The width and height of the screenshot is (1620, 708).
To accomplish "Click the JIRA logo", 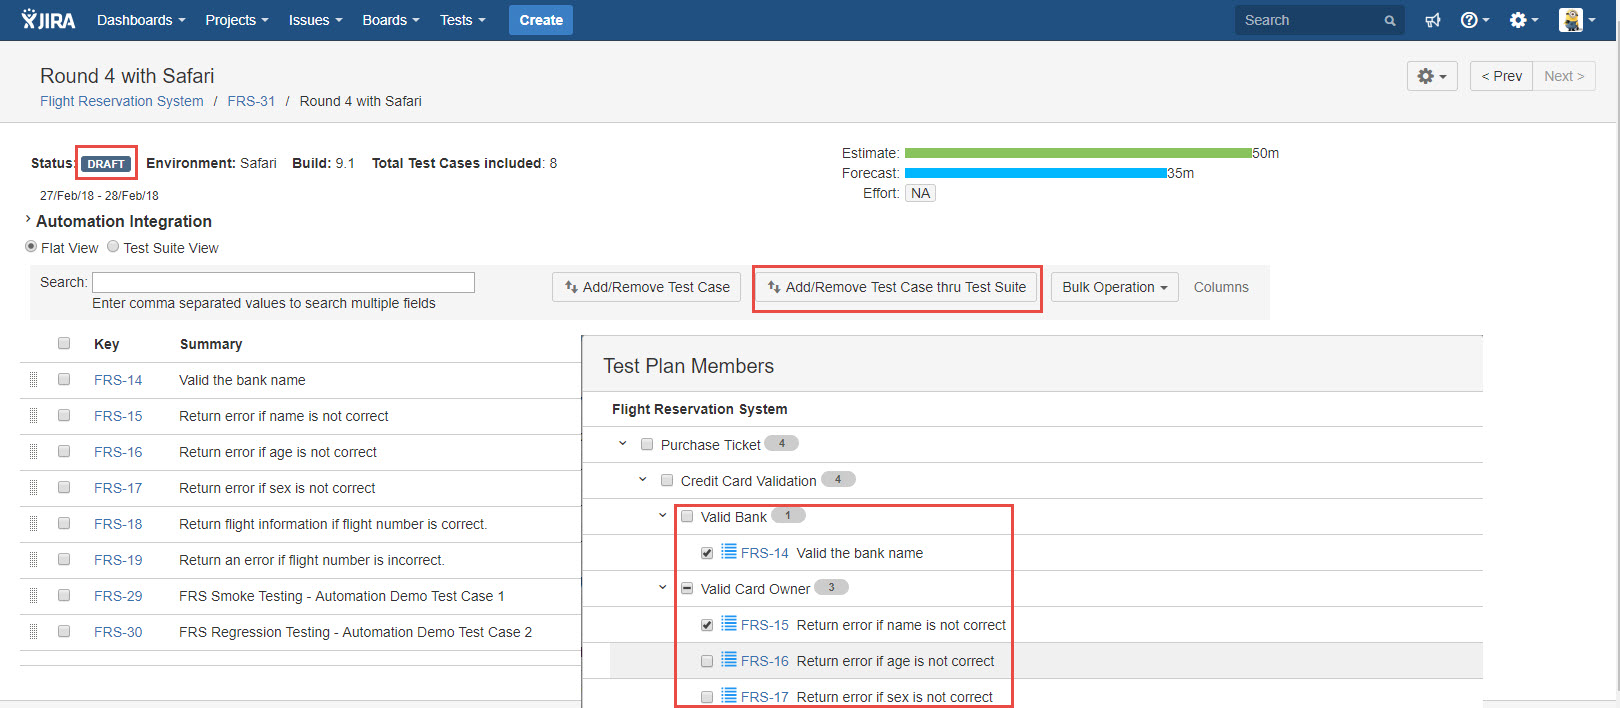I will pos(48,20).
